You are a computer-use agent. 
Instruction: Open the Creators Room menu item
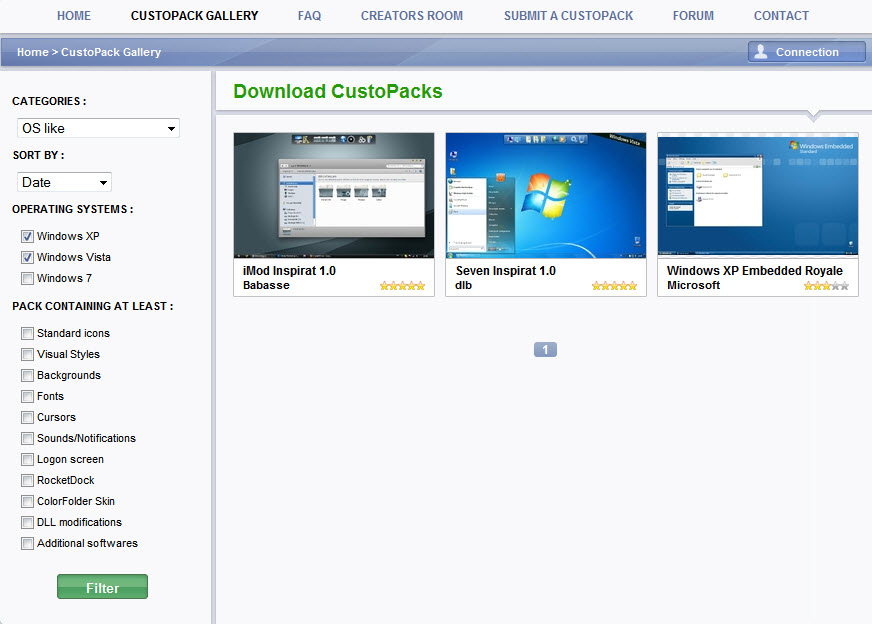pyautogui.click(x=412, y=16)
